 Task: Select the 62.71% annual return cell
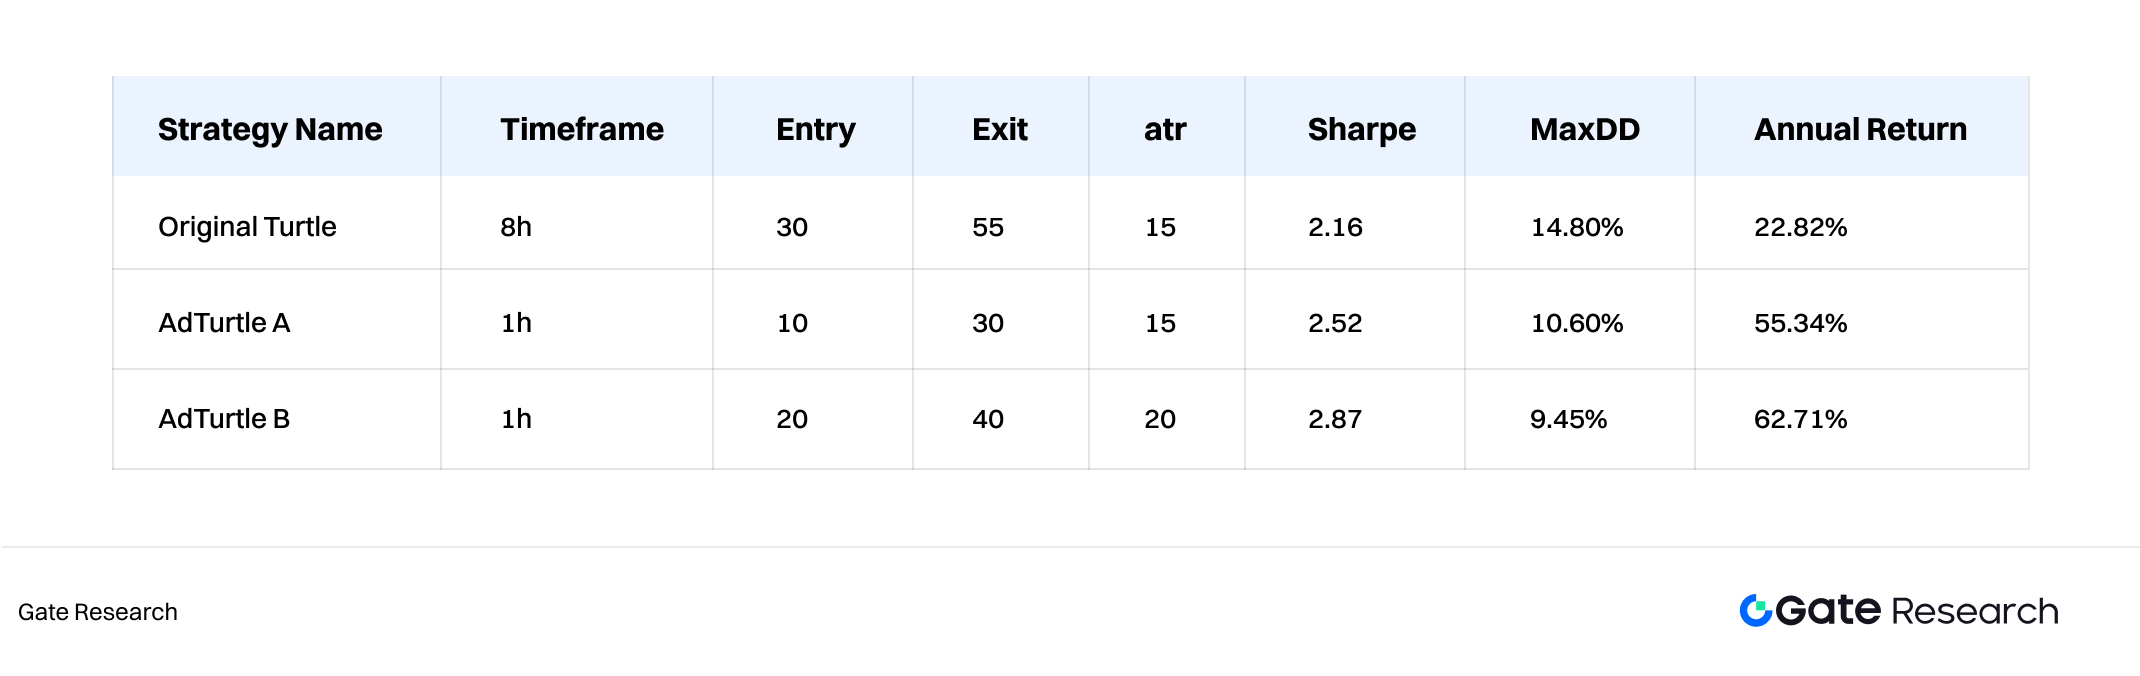(x=1800, y=419)
